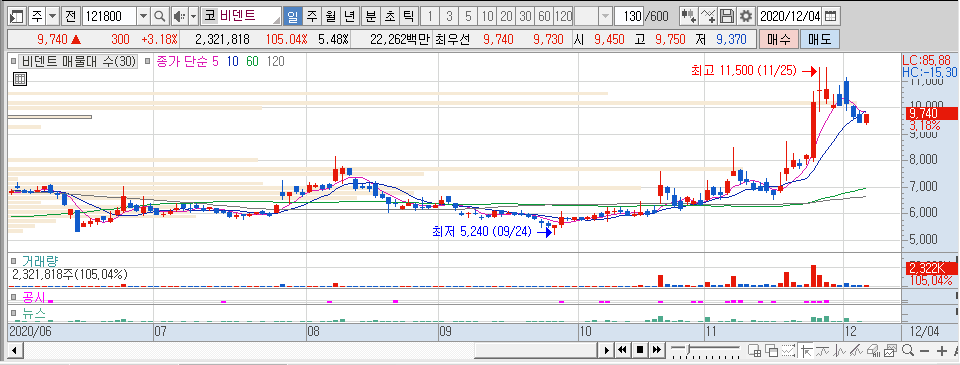This screenshot has width=960, height=365.
Task: Select the 일 daily period tab
Action: click(293, 16)
